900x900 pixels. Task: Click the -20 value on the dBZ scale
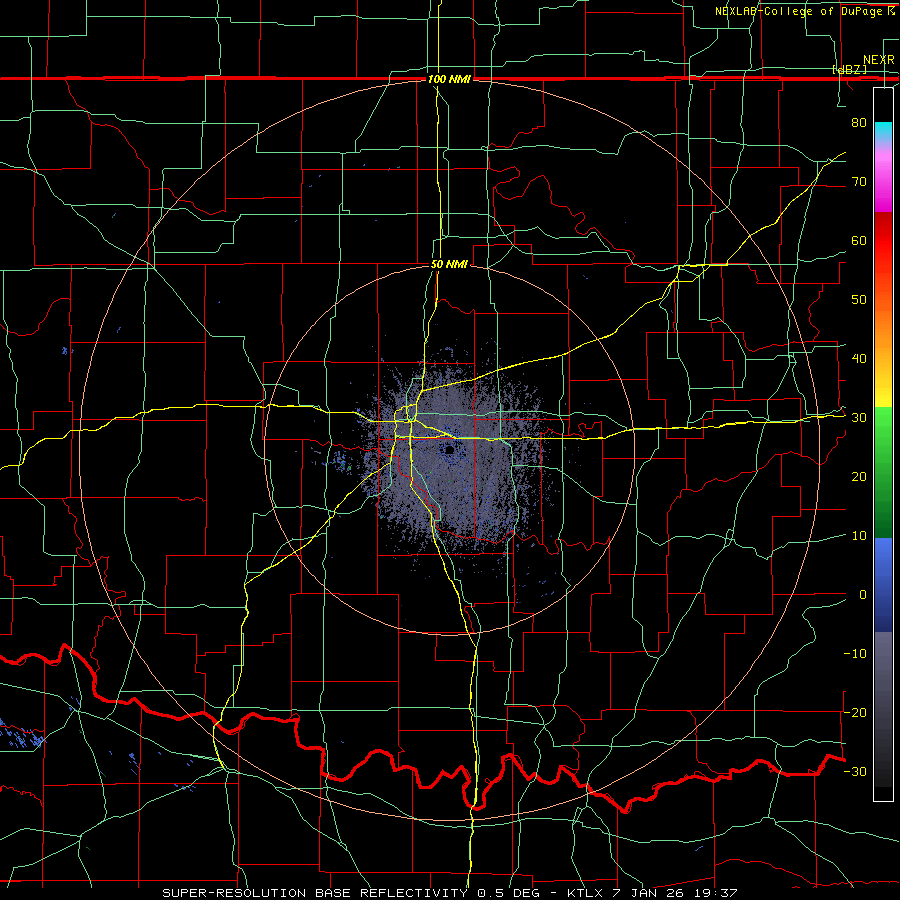pyautogui.click(x=855, y=713)
